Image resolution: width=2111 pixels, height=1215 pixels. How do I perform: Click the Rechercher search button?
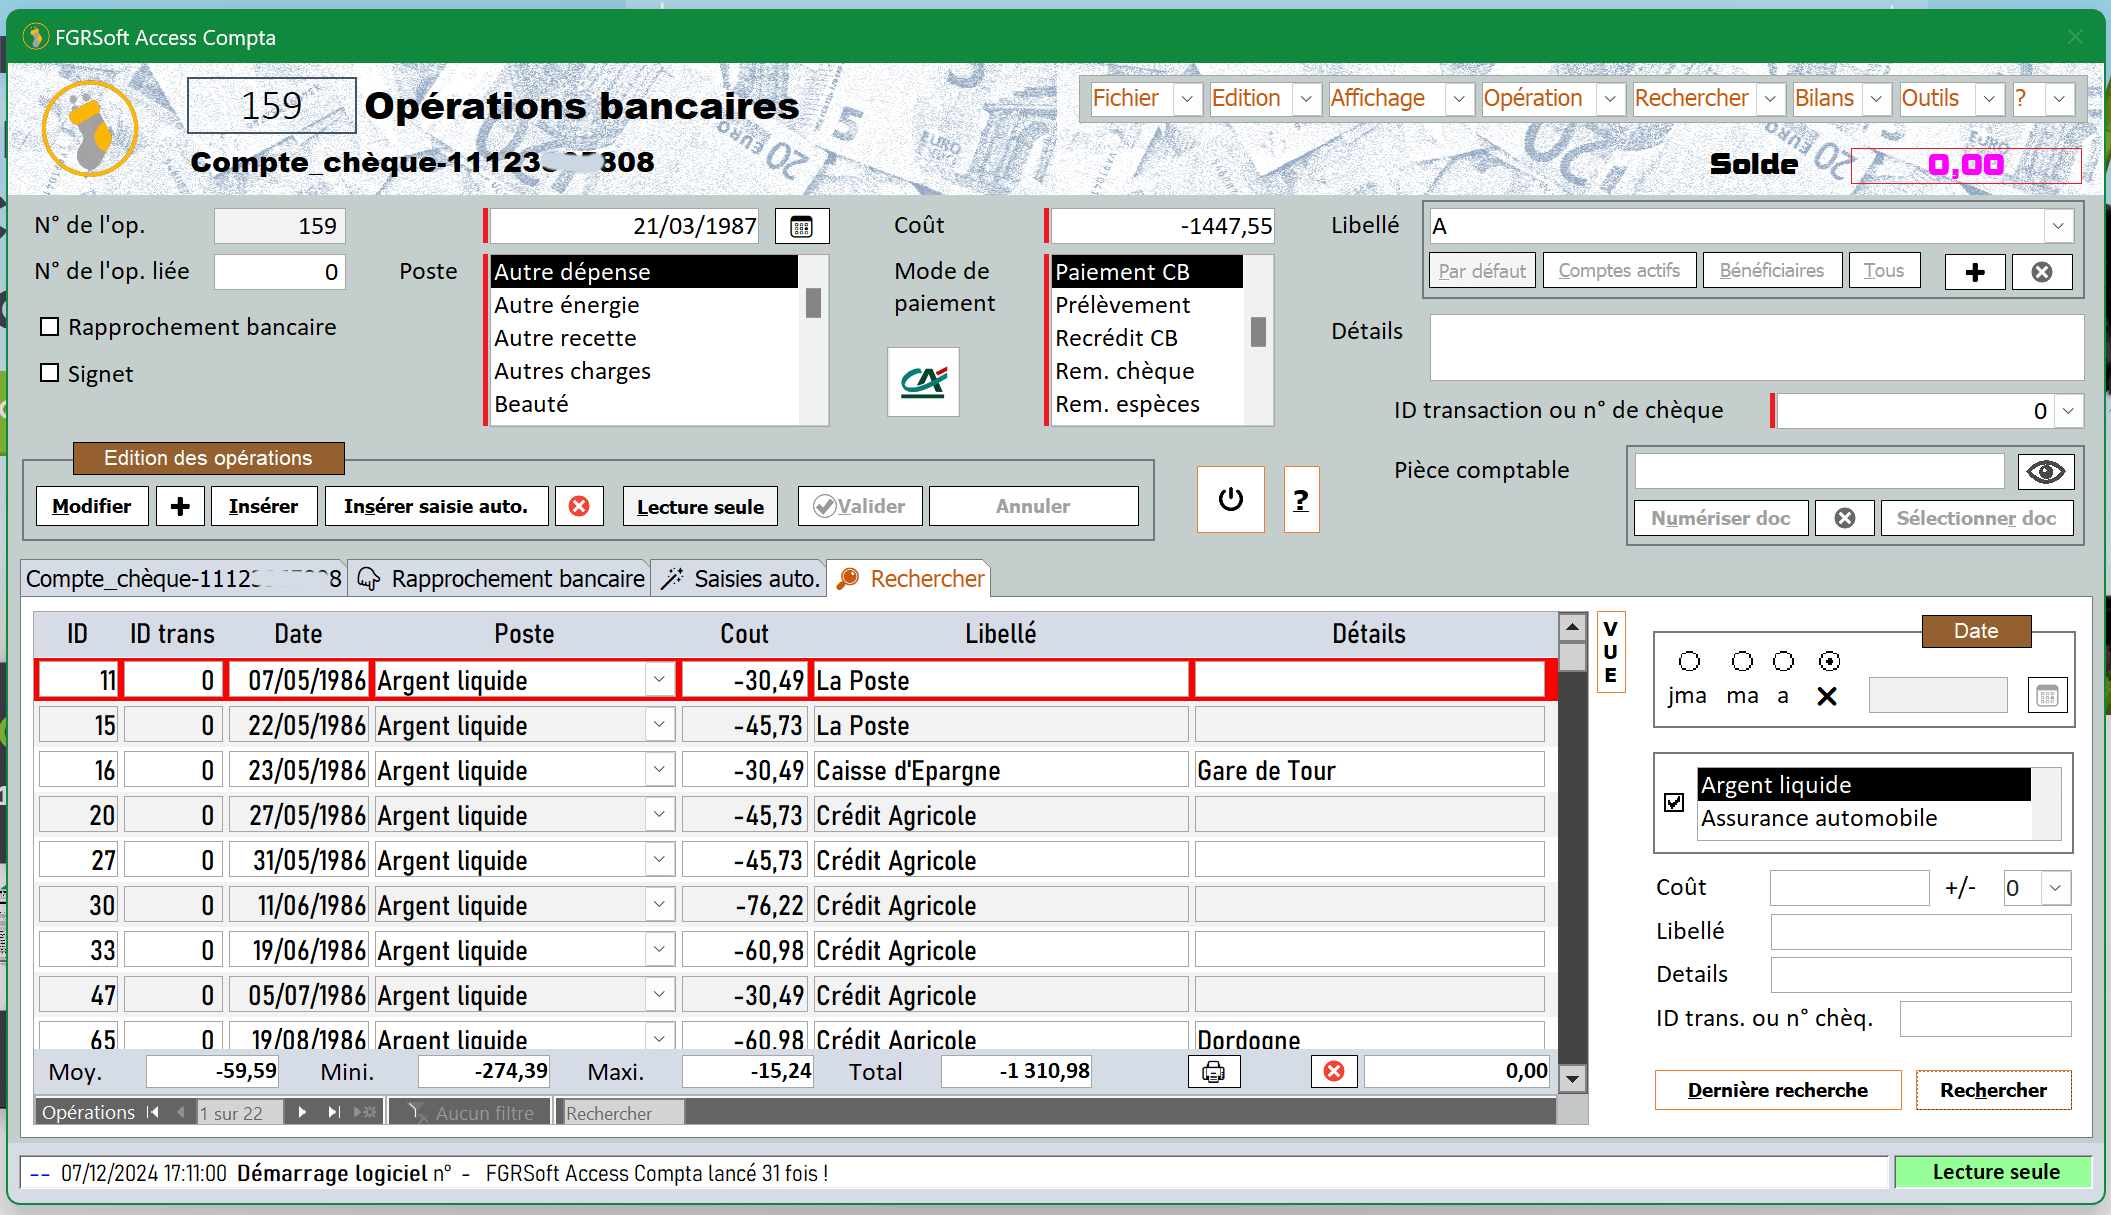pos(1993,1090)
